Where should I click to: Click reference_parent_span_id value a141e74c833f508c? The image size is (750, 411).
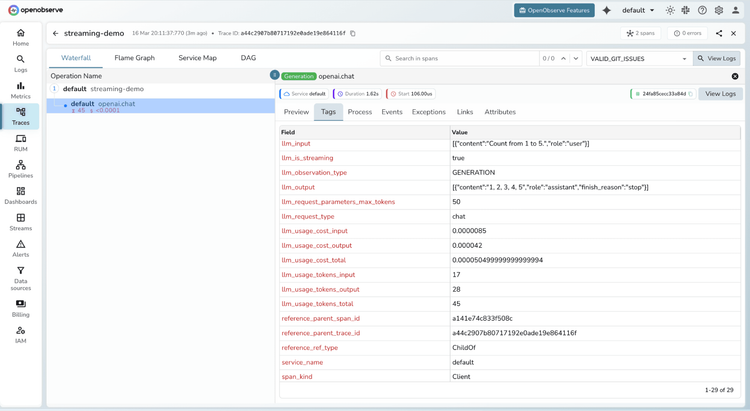(482, 319)
